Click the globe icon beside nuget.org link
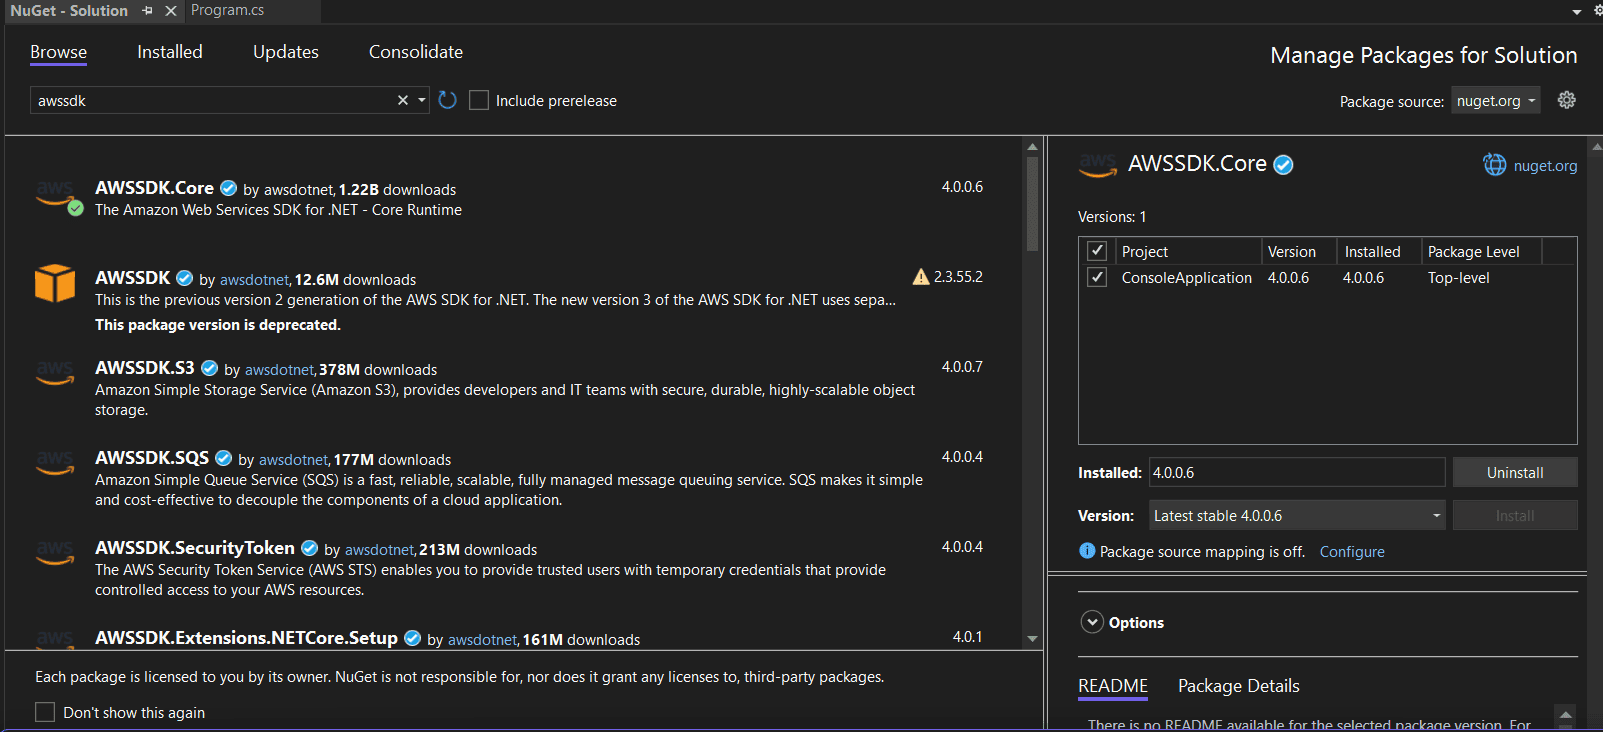 coord(1494,165)
